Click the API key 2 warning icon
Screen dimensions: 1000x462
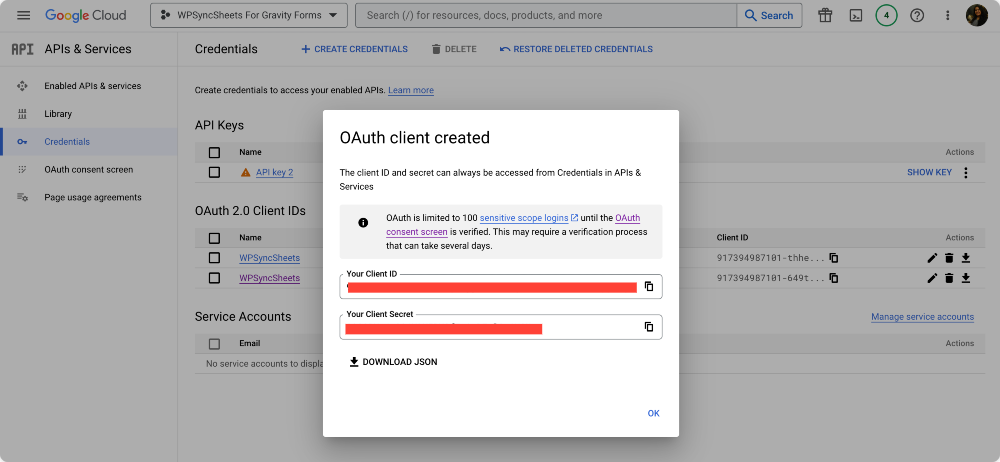coord(246,172)
